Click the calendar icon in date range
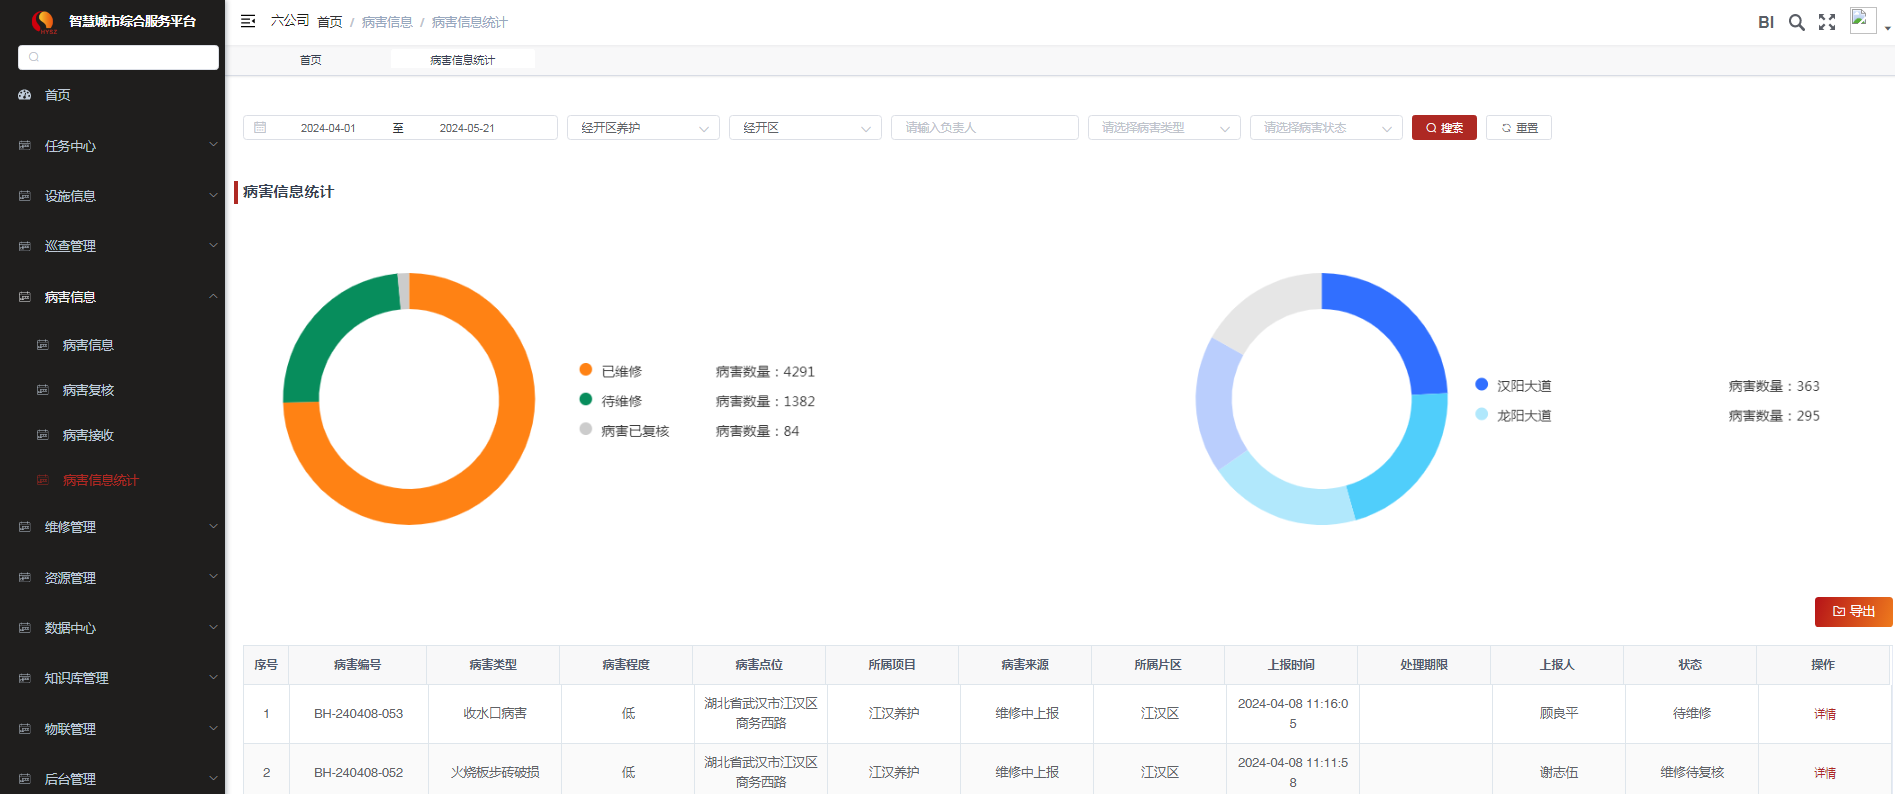Viewport: 1895px width, 794px height. [x=260, y=128]
